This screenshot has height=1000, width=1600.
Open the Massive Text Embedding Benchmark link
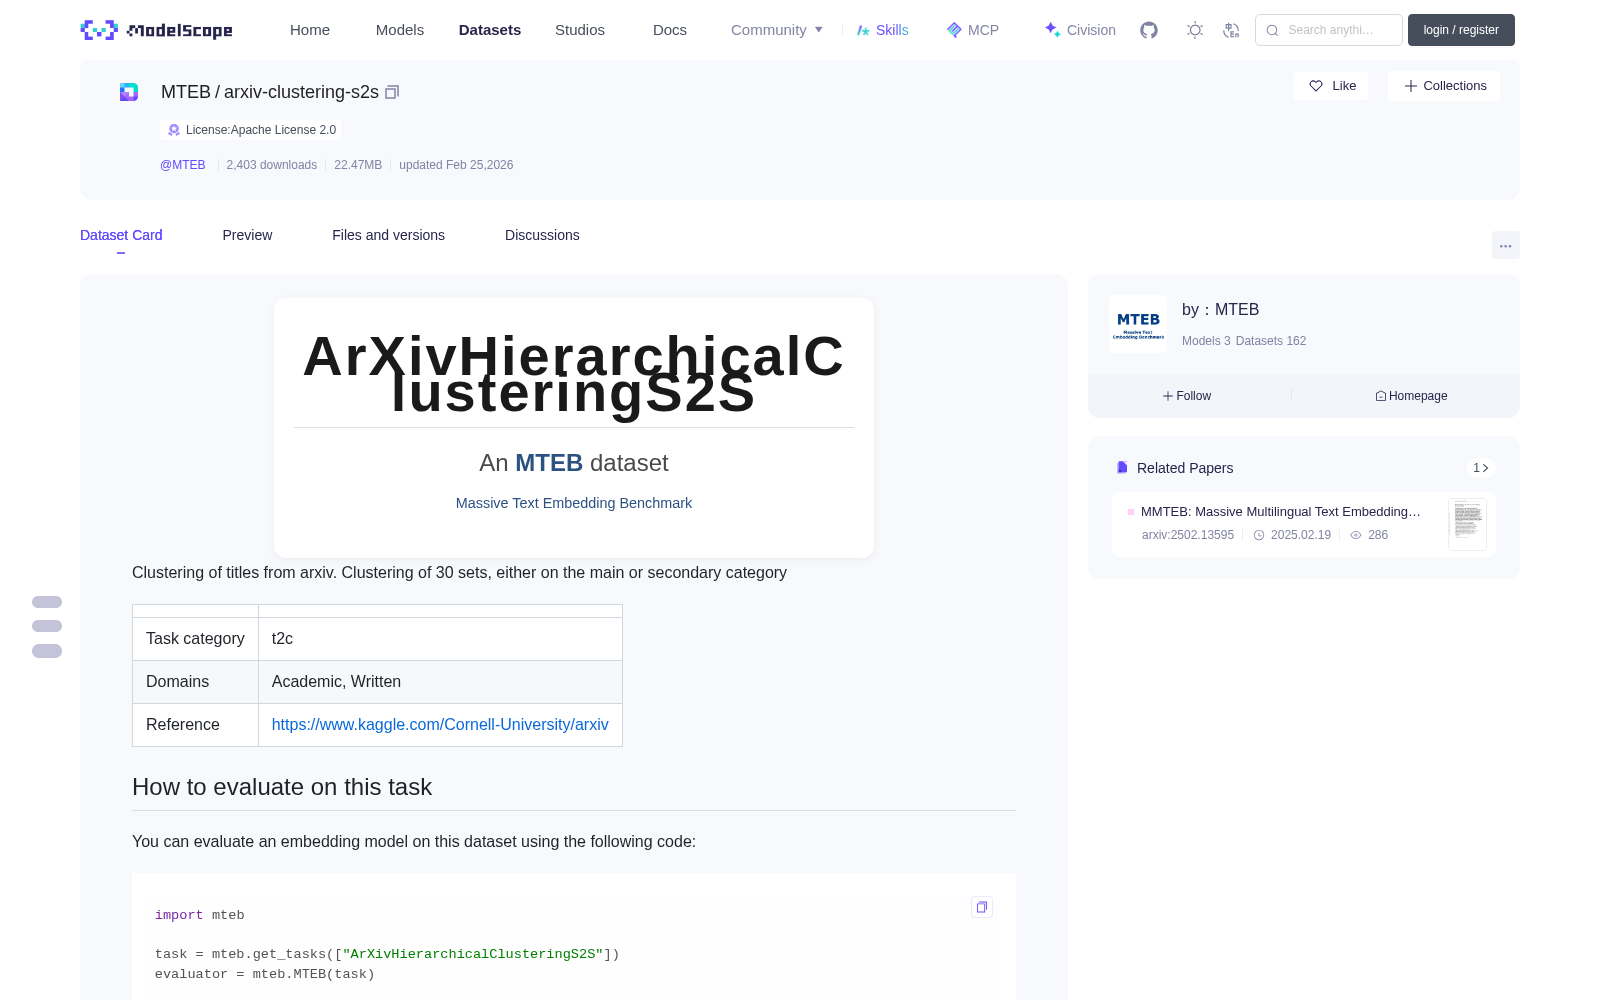point(574,503)
